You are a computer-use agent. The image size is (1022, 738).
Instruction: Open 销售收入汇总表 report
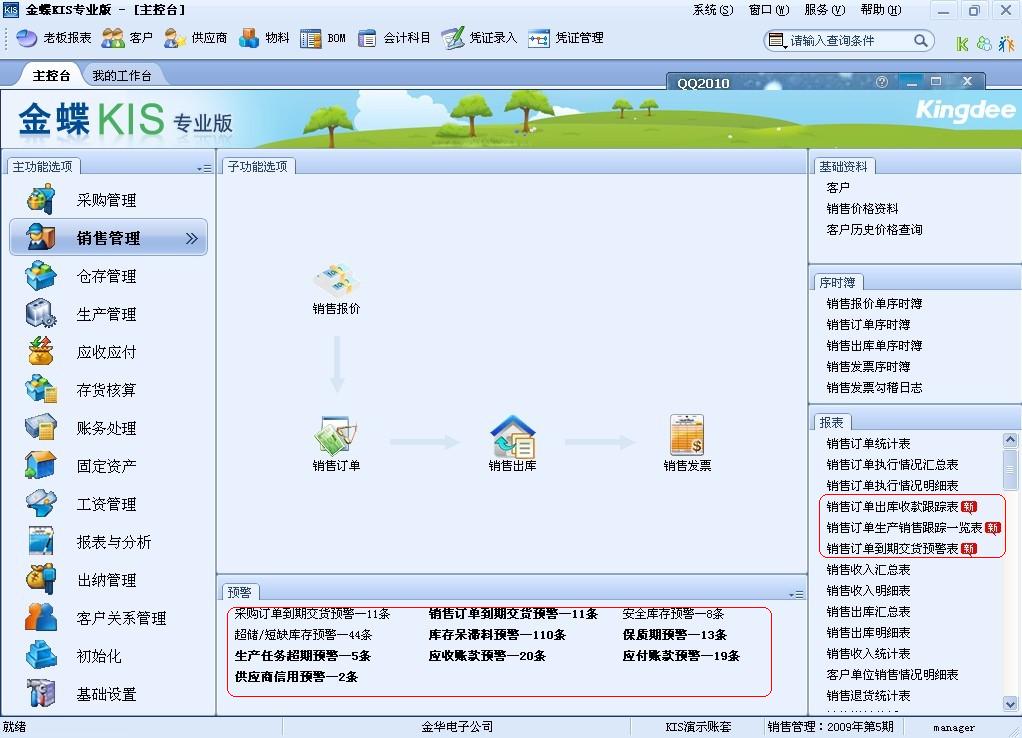868,569
